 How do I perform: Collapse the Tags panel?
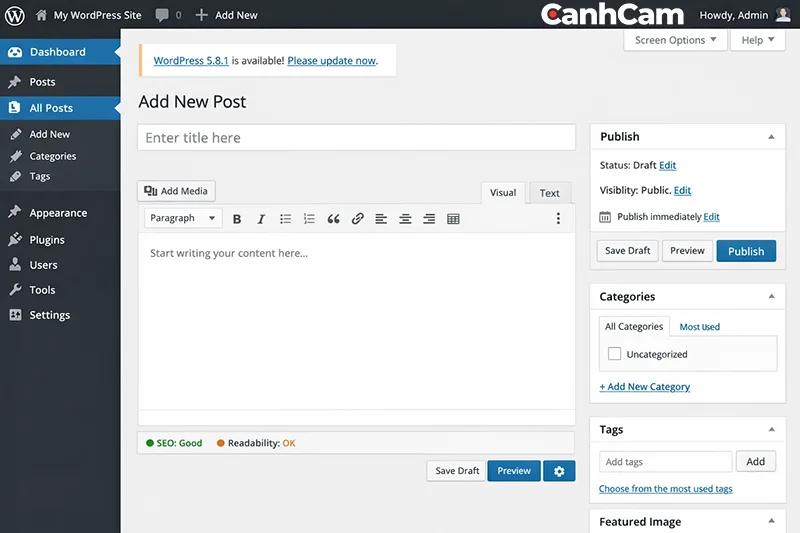[x=771, y=429]
